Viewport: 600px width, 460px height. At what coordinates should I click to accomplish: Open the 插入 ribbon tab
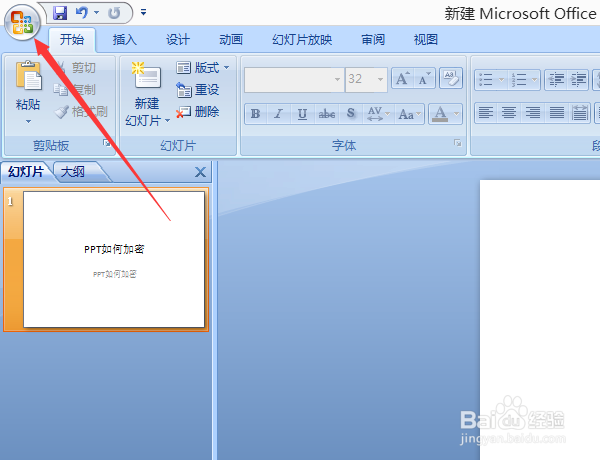coord(125,39)
